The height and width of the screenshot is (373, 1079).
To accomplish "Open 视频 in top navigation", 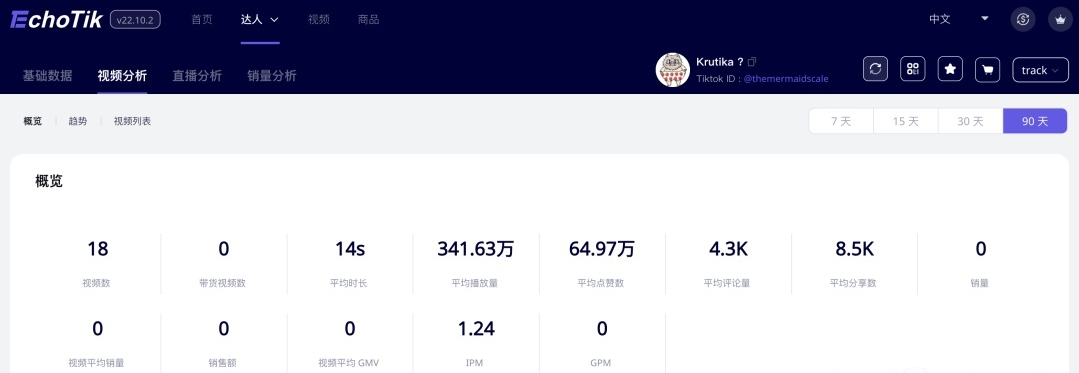I will click(x=319, y=20).
